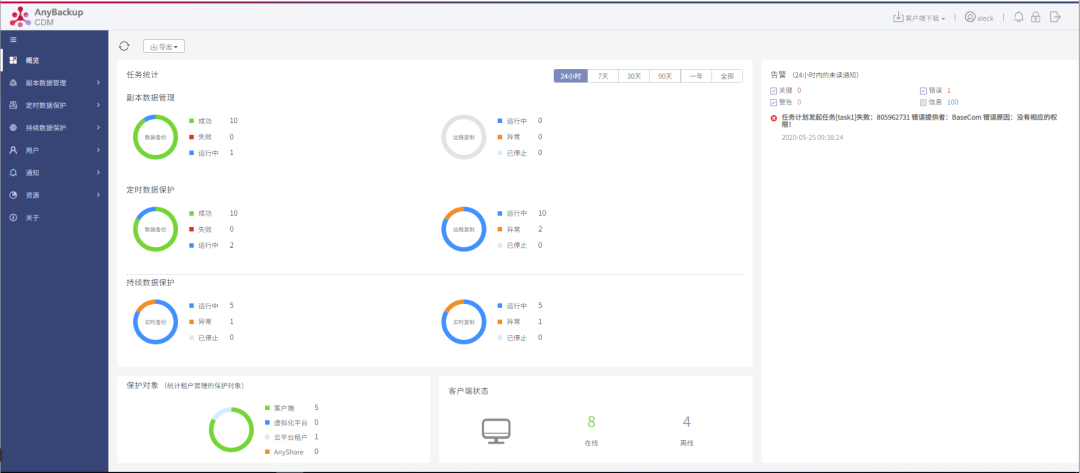Click the 关于 info icon in sidebar

pyautogui.click(x=13, y=218)
